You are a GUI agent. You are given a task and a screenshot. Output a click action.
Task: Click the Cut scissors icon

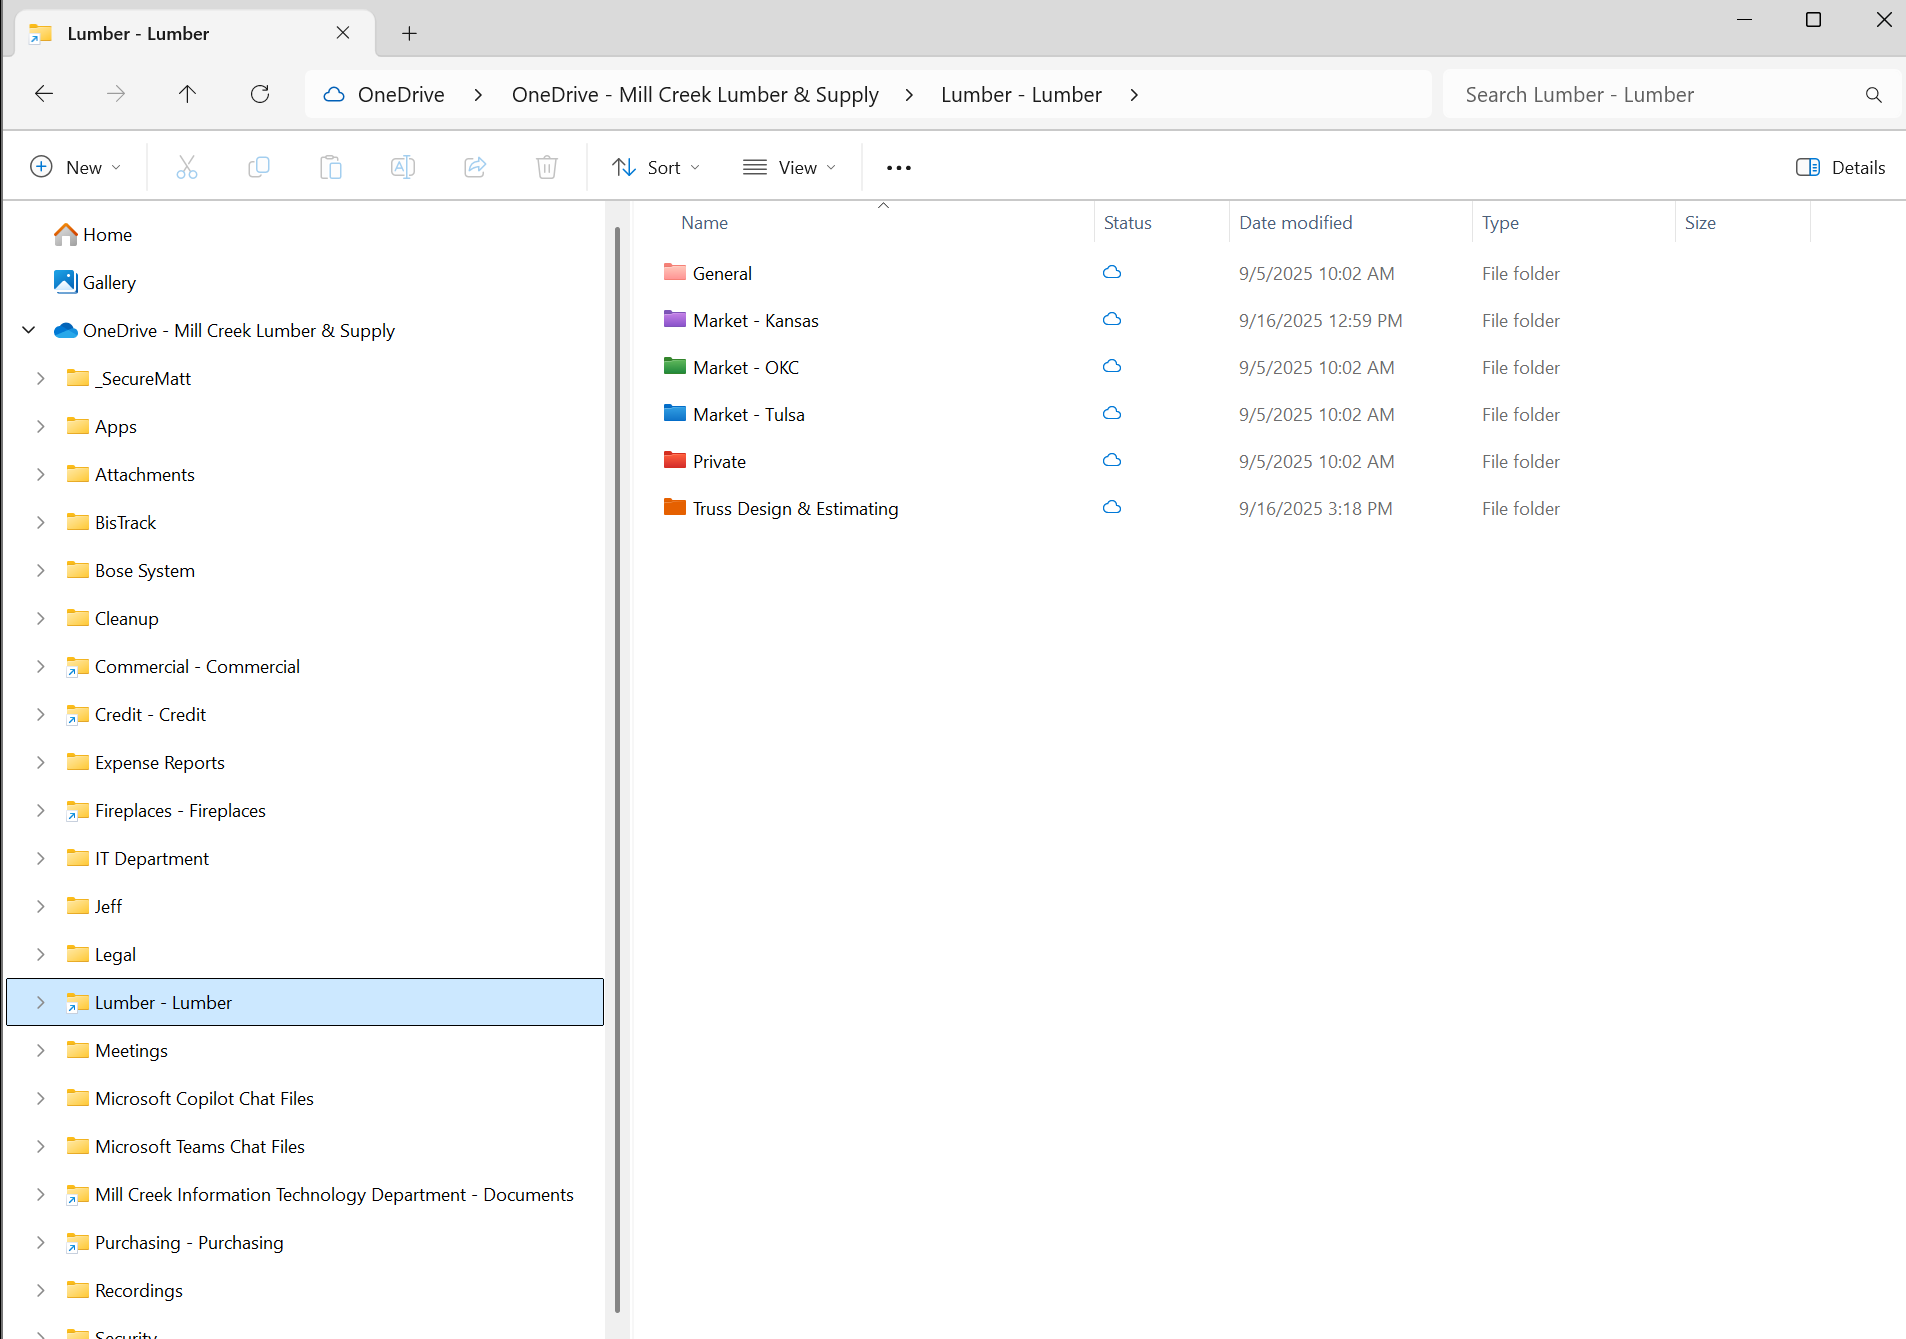(x=187, y=167)
